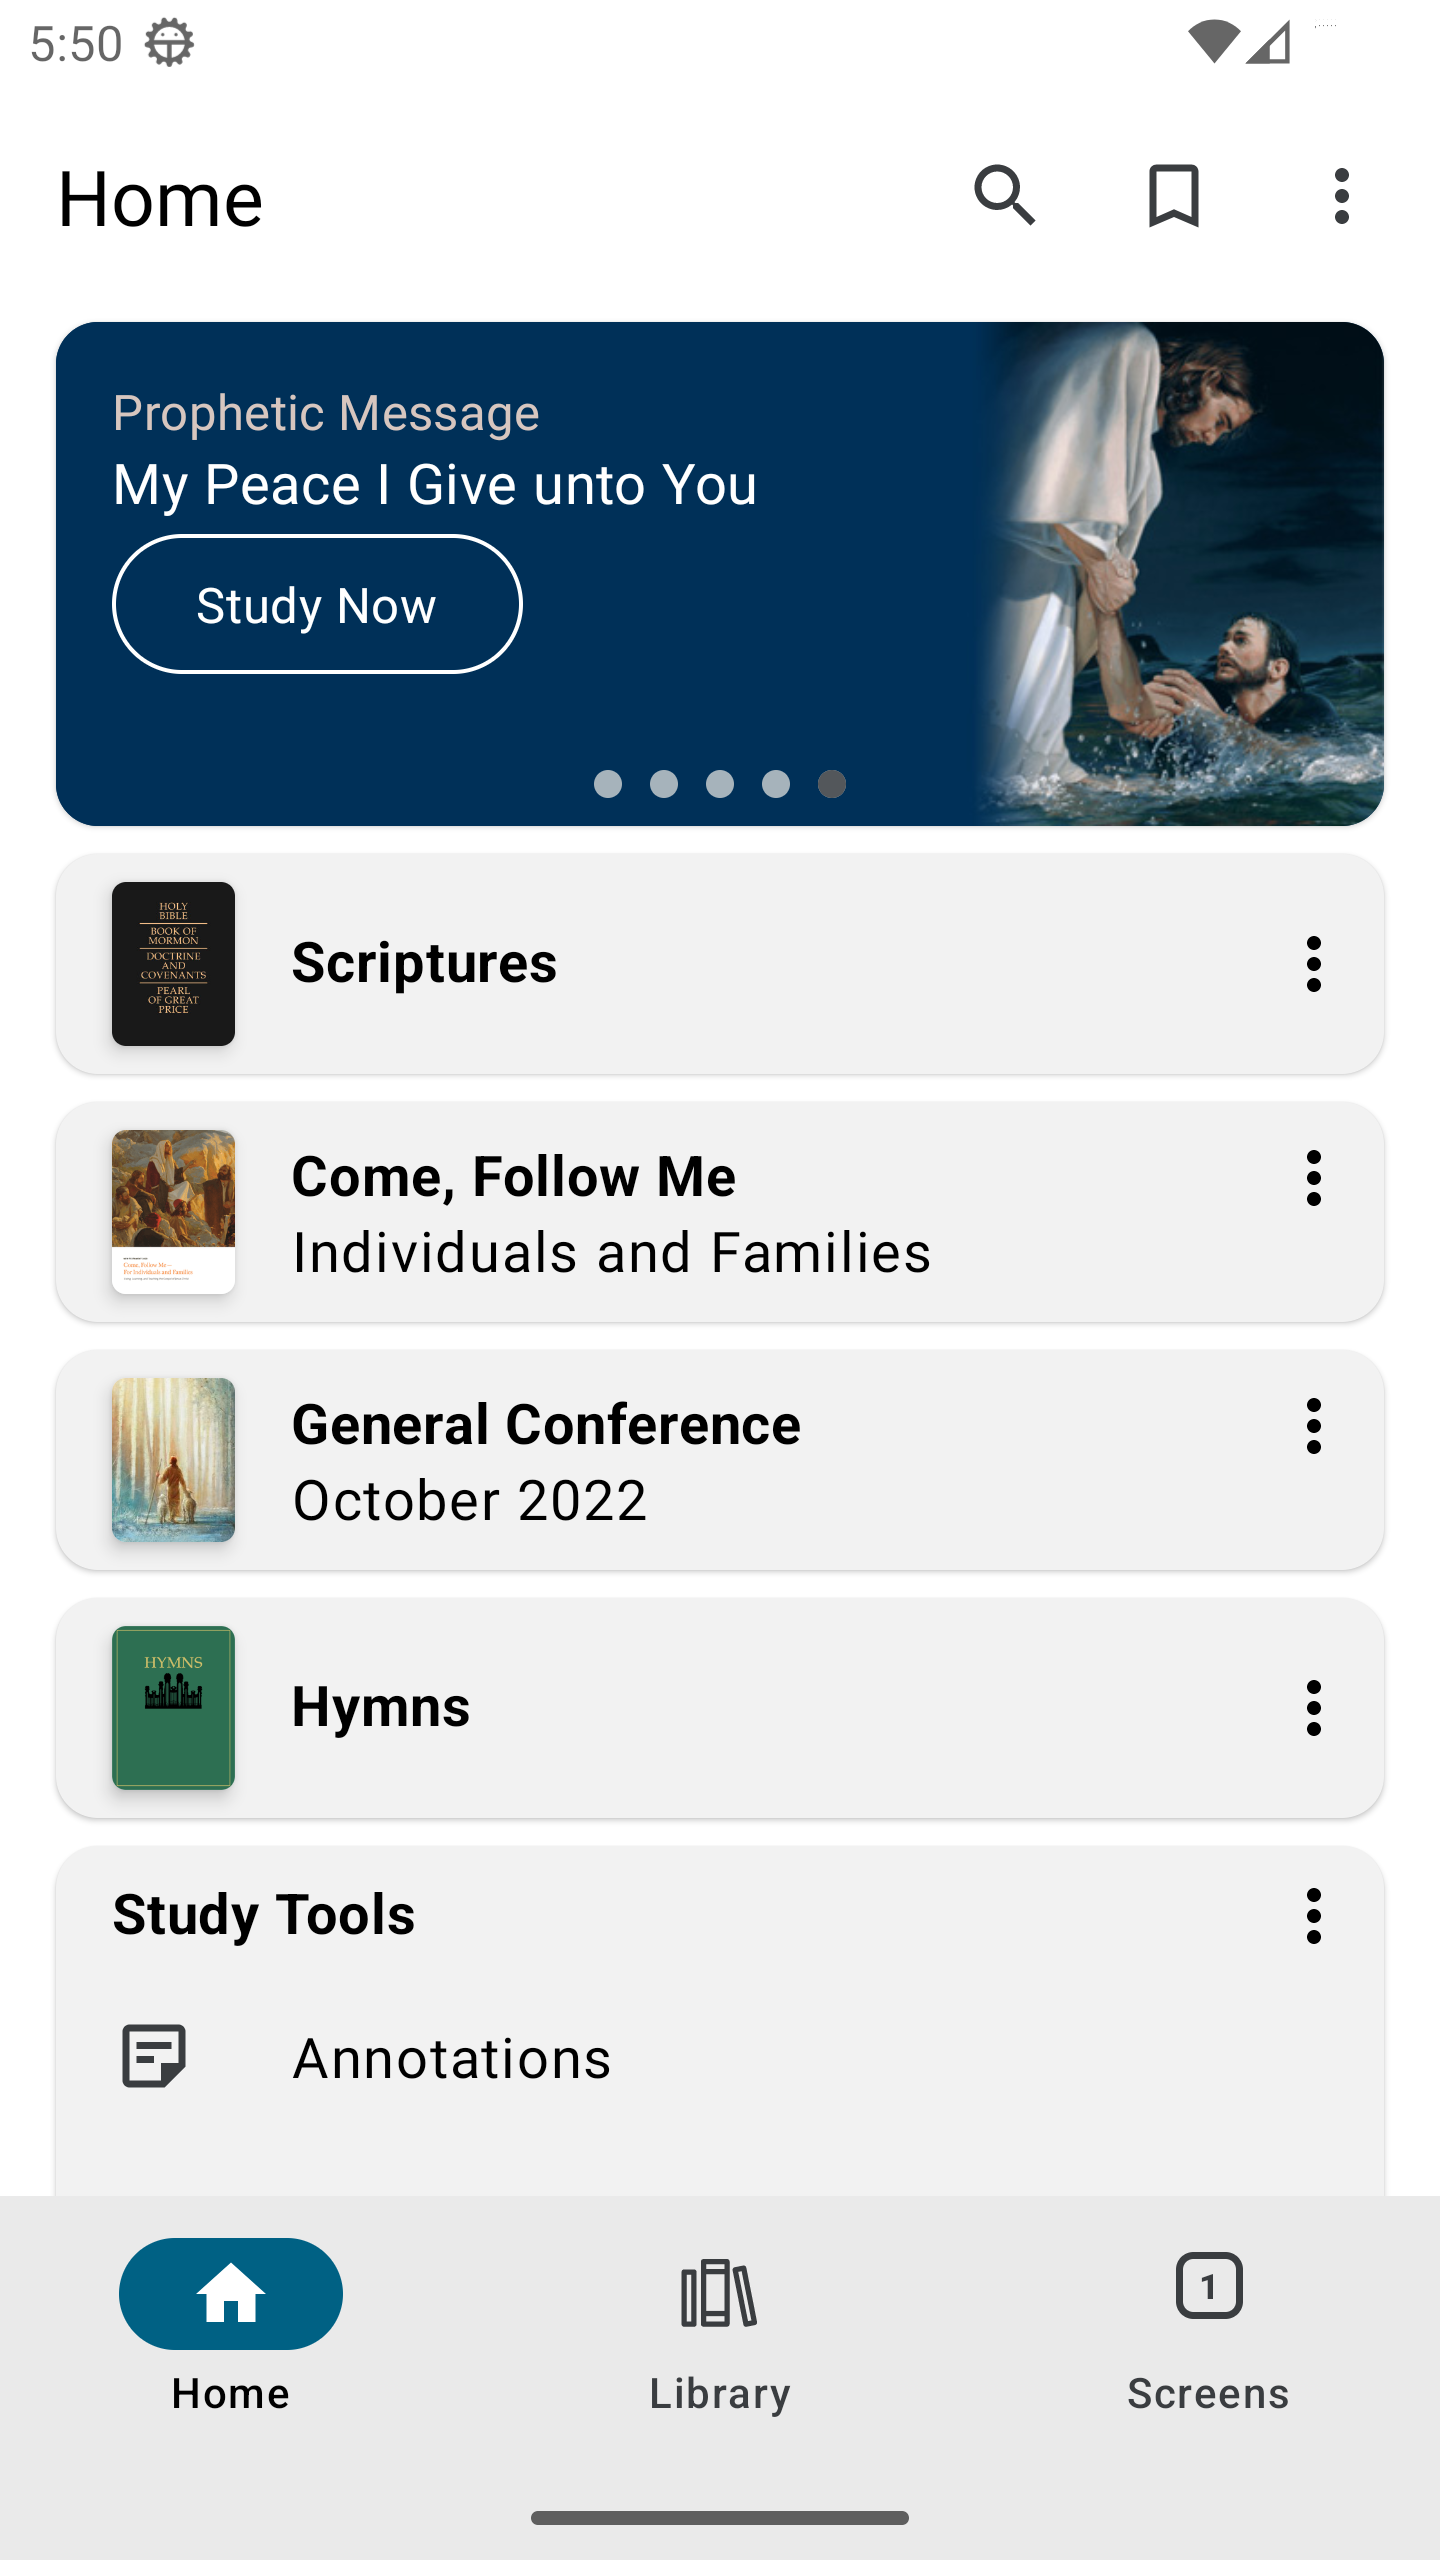Open the Come, Follow Me cover image
The height and width of the screenshot is (2560, 1440).
tap(173, 1212)
